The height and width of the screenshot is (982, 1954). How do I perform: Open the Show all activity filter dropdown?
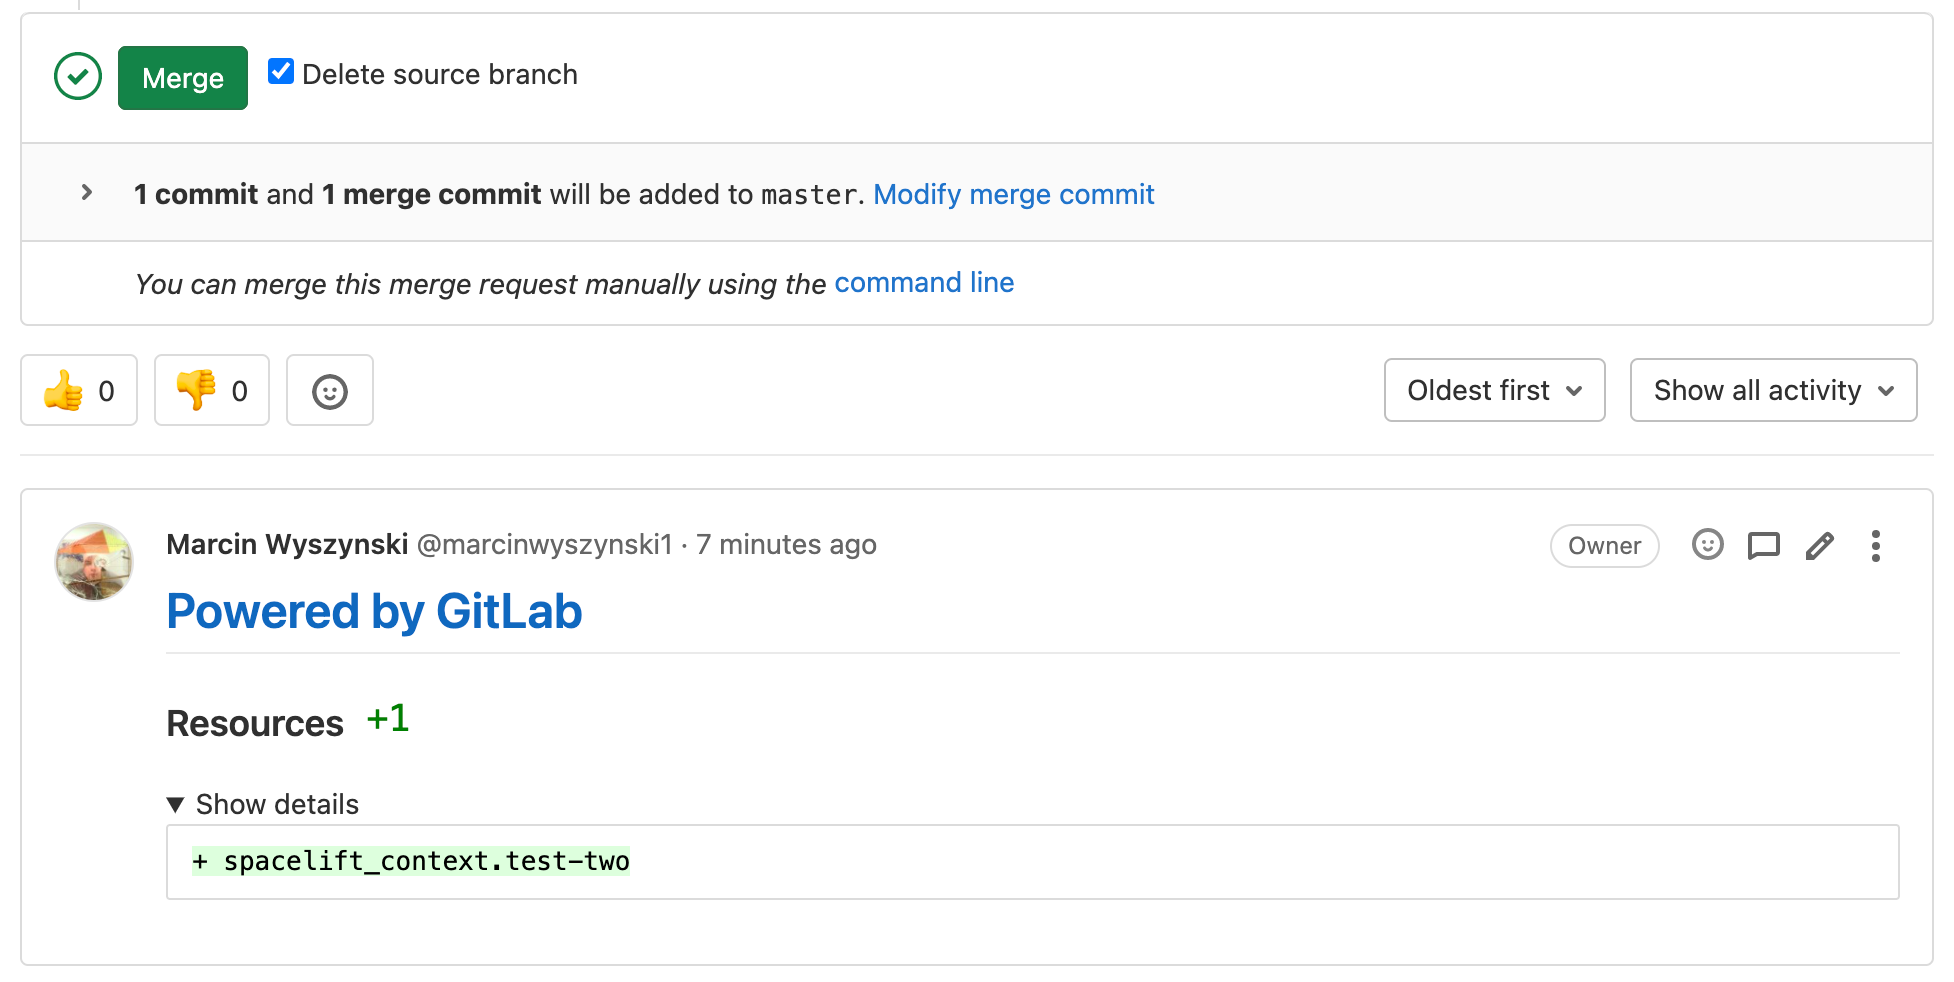[1772, 390]
